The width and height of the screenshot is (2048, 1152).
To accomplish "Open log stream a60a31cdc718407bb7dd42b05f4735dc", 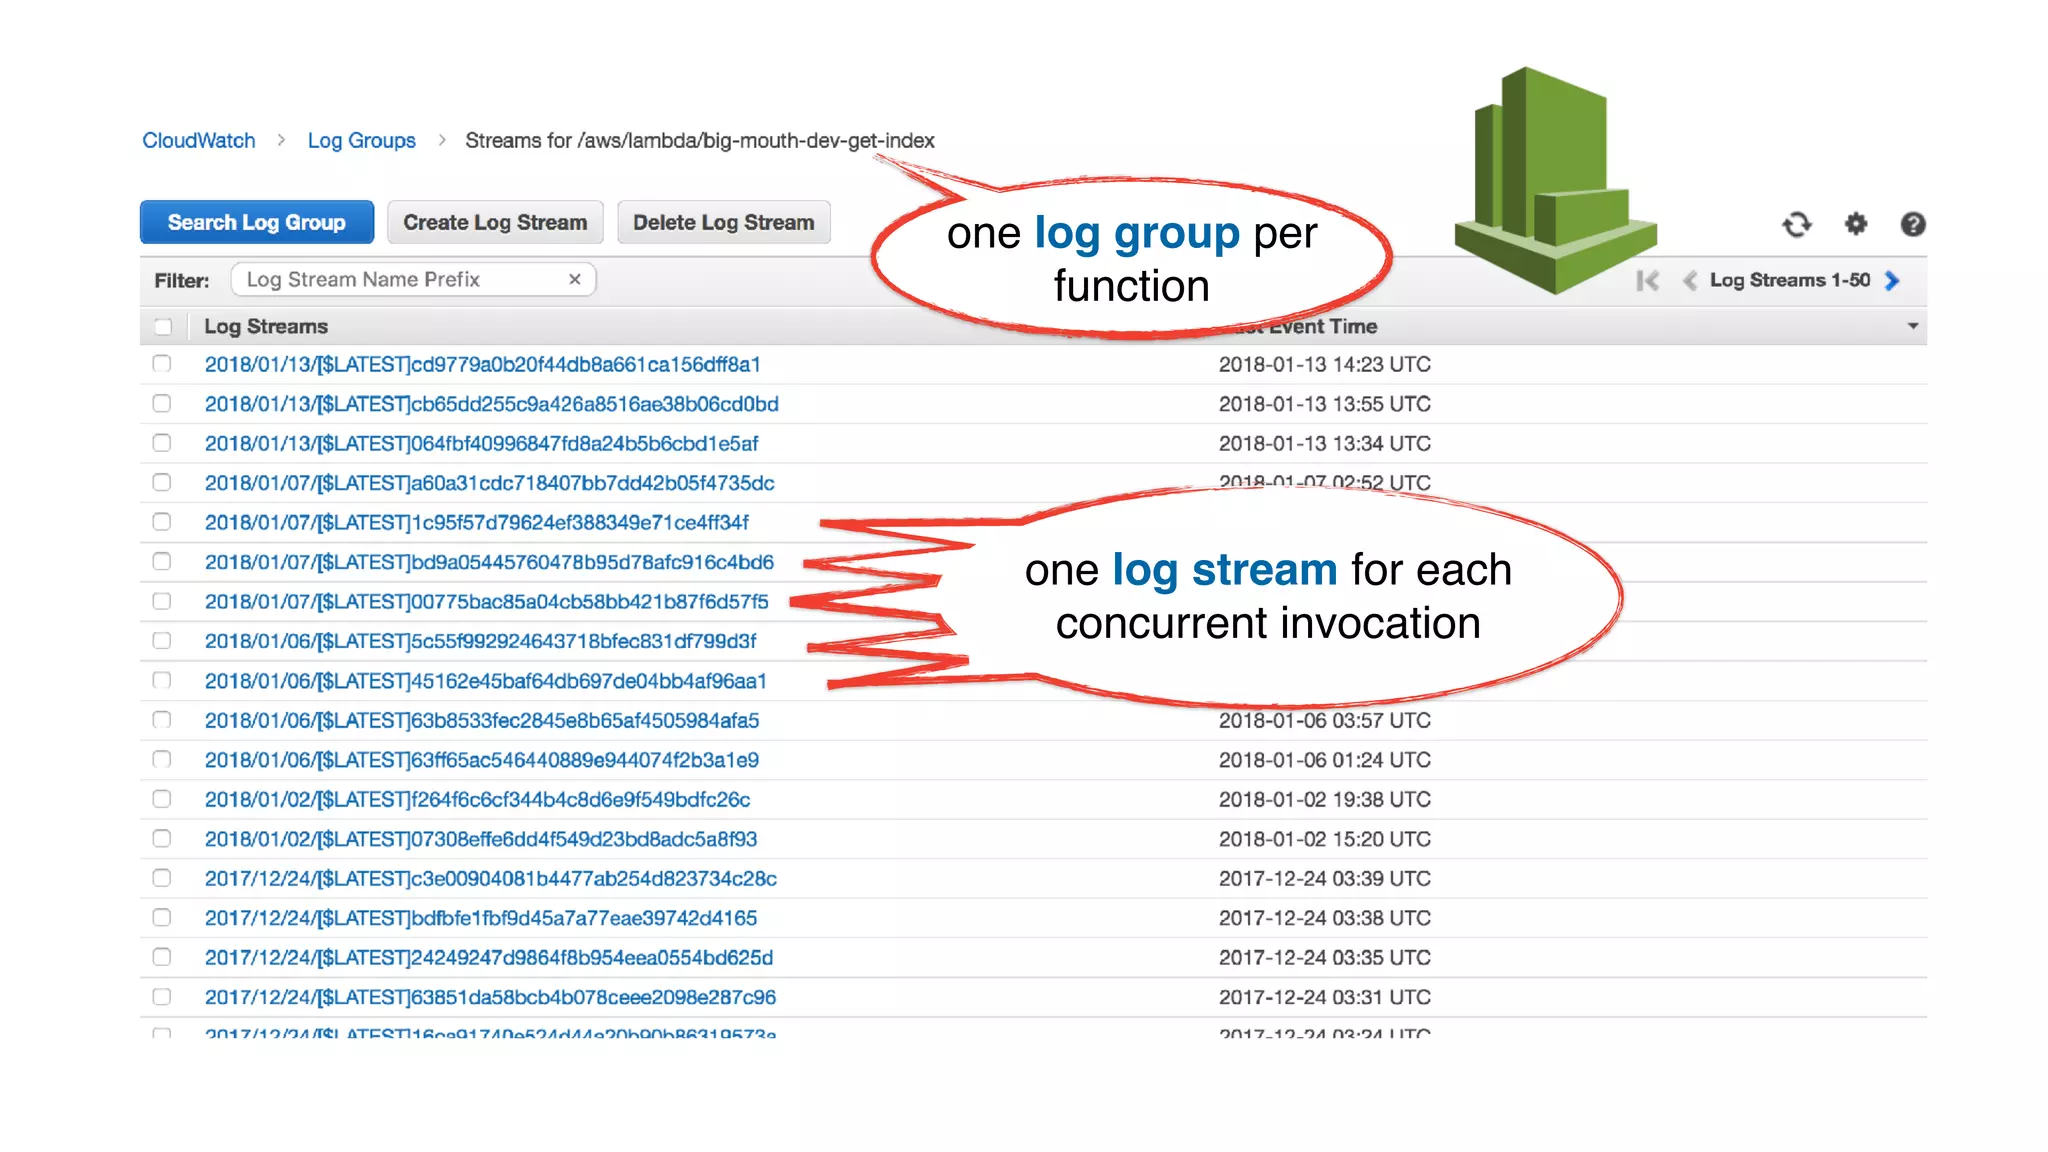I will point(490,483).
